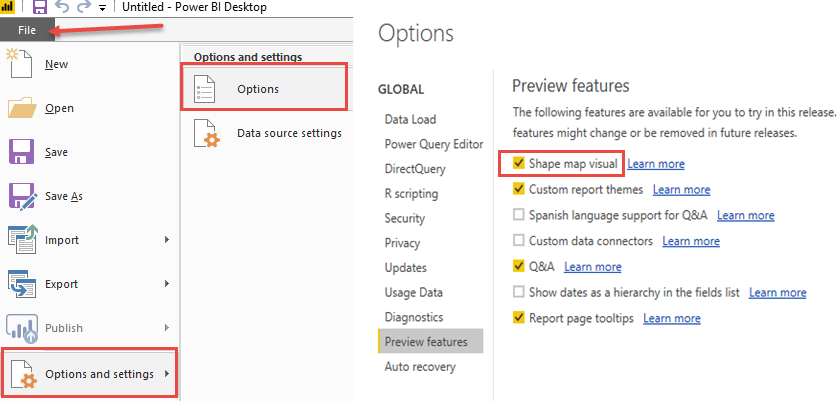838x401 pixels.
Task: Expand the Export submenu arrow
Action: pyautogui.click(x=167, y=284)
